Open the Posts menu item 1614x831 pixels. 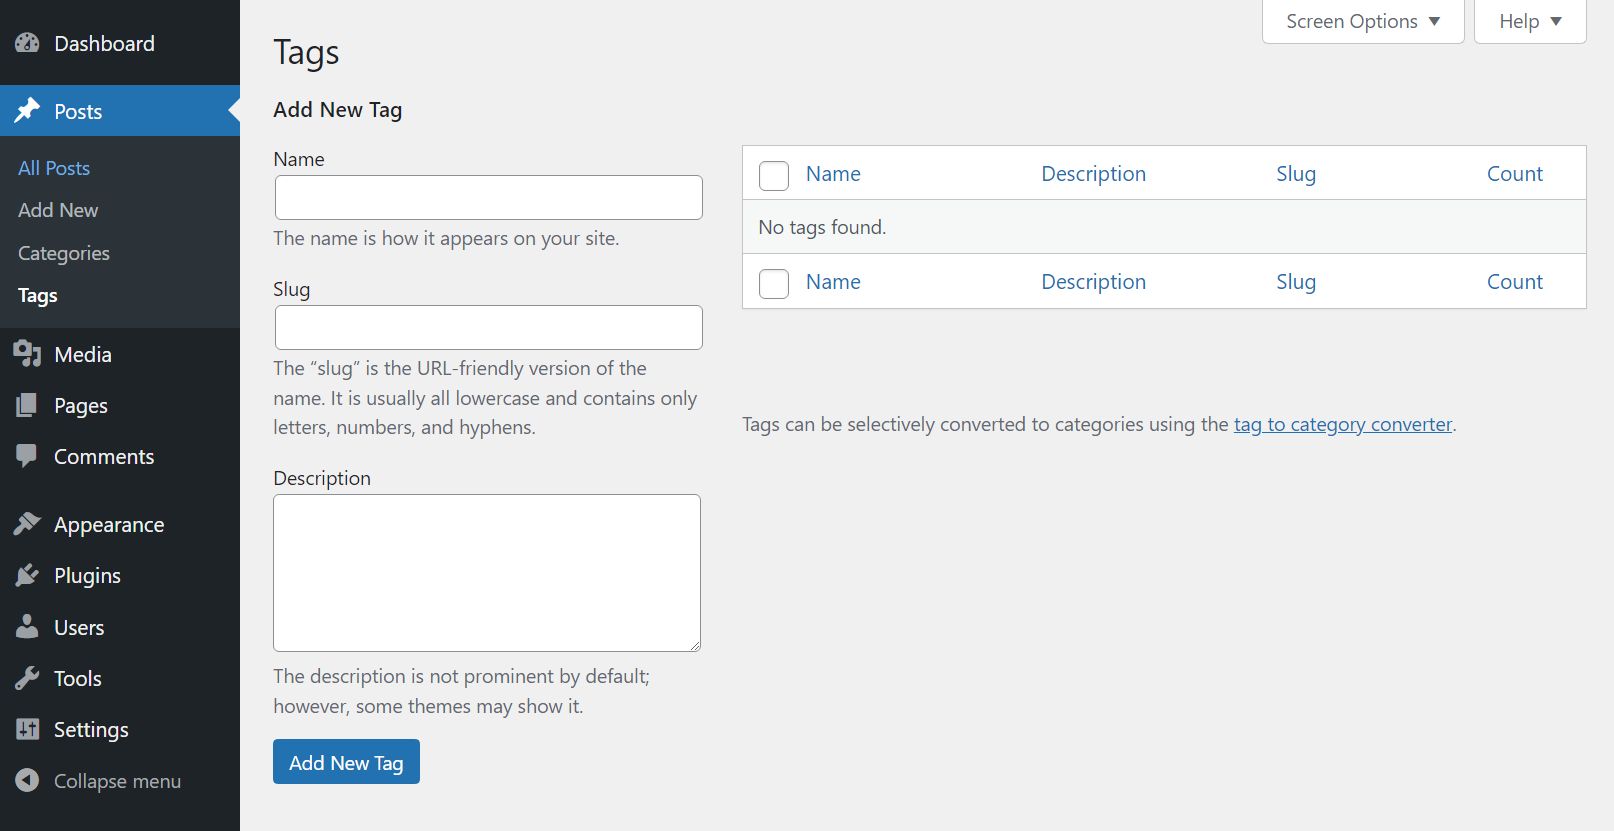(120, 111)
